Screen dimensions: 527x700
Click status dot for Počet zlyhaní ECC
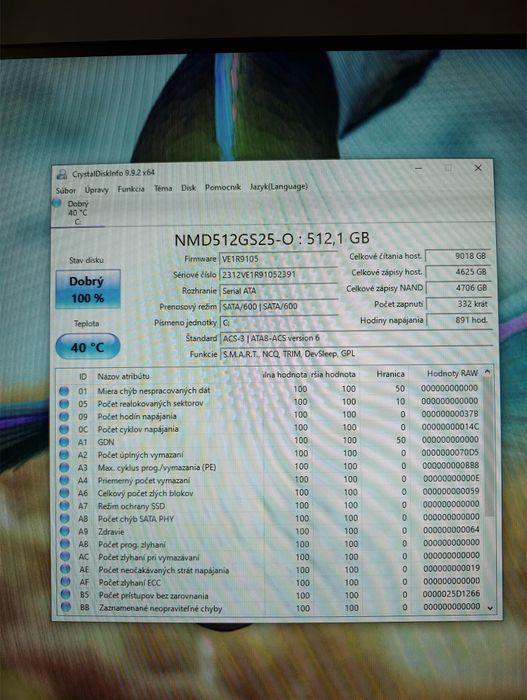coord(66,582)
